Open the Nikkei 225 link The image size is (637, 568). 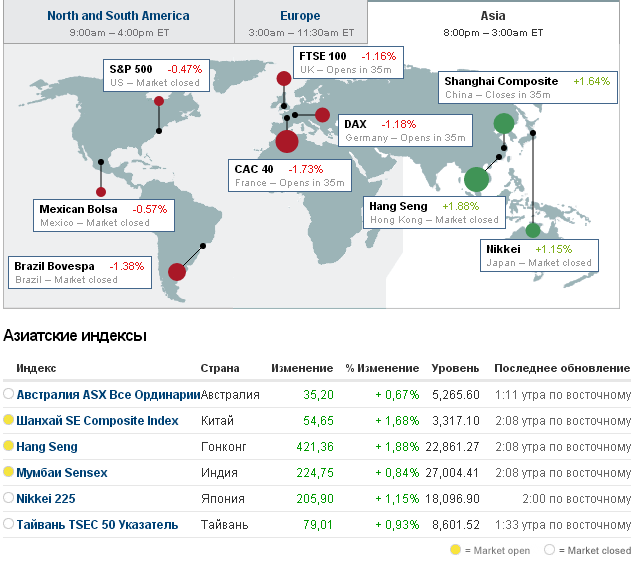tap(46, 499)
